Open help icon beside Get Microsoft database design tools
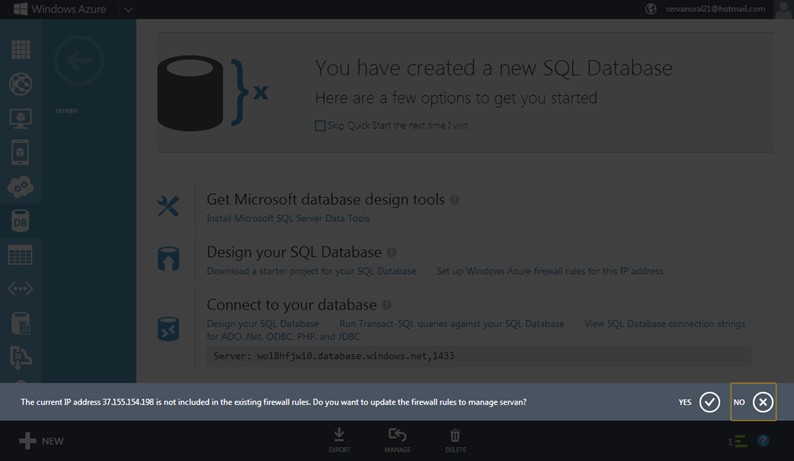Viewport: 794px width, 461px height. [x=455, y=200]
